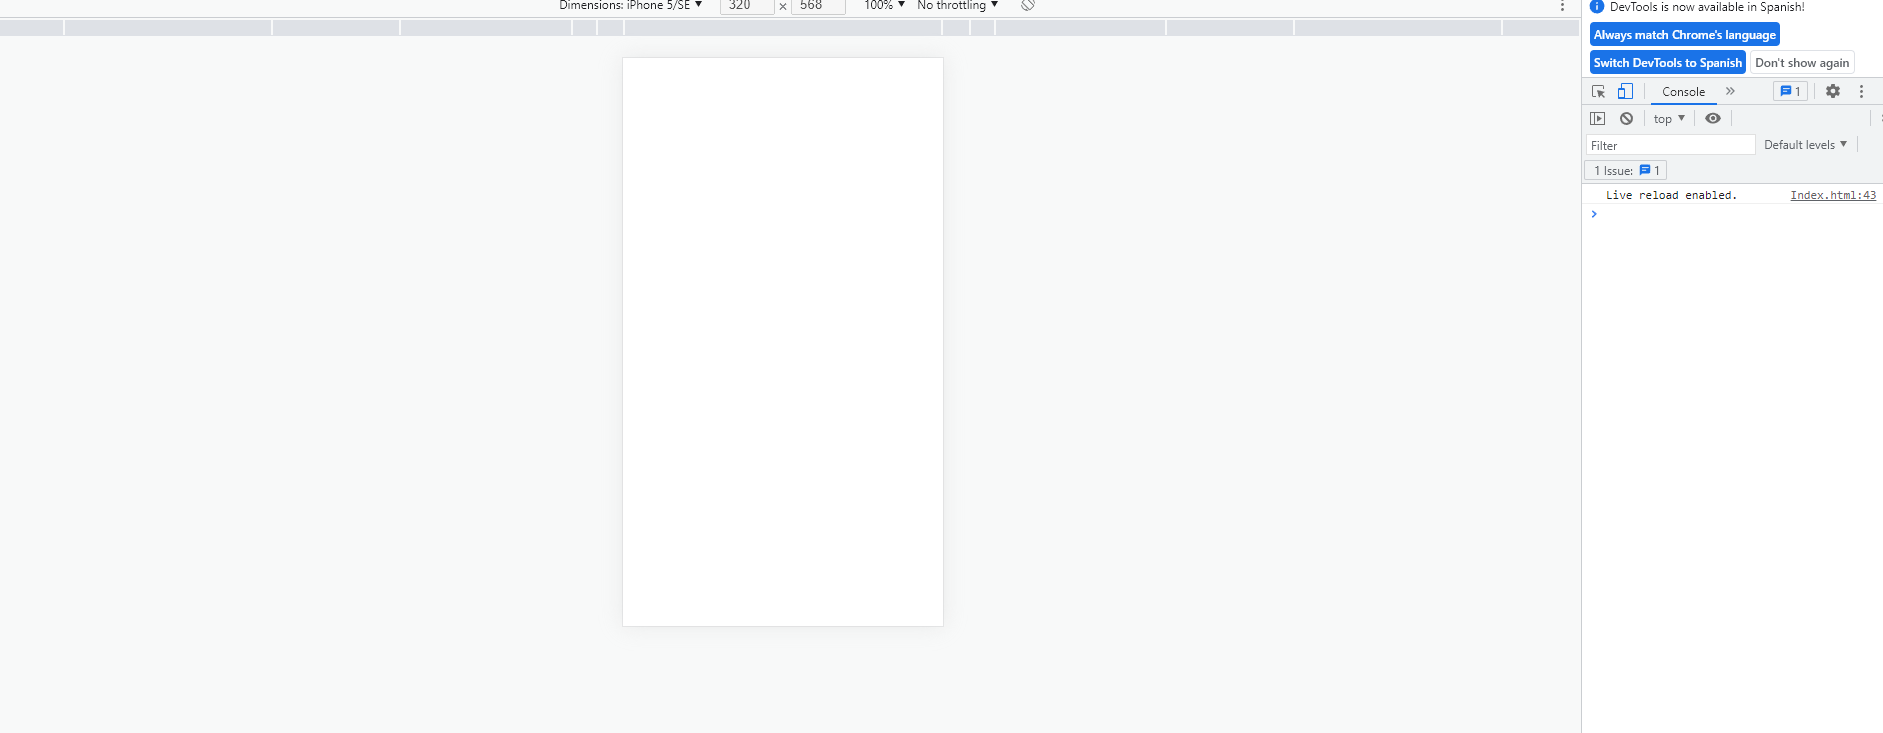Open the Console tab
The width and height of the screenshot is (1883, 733).
pos(1683,92)
